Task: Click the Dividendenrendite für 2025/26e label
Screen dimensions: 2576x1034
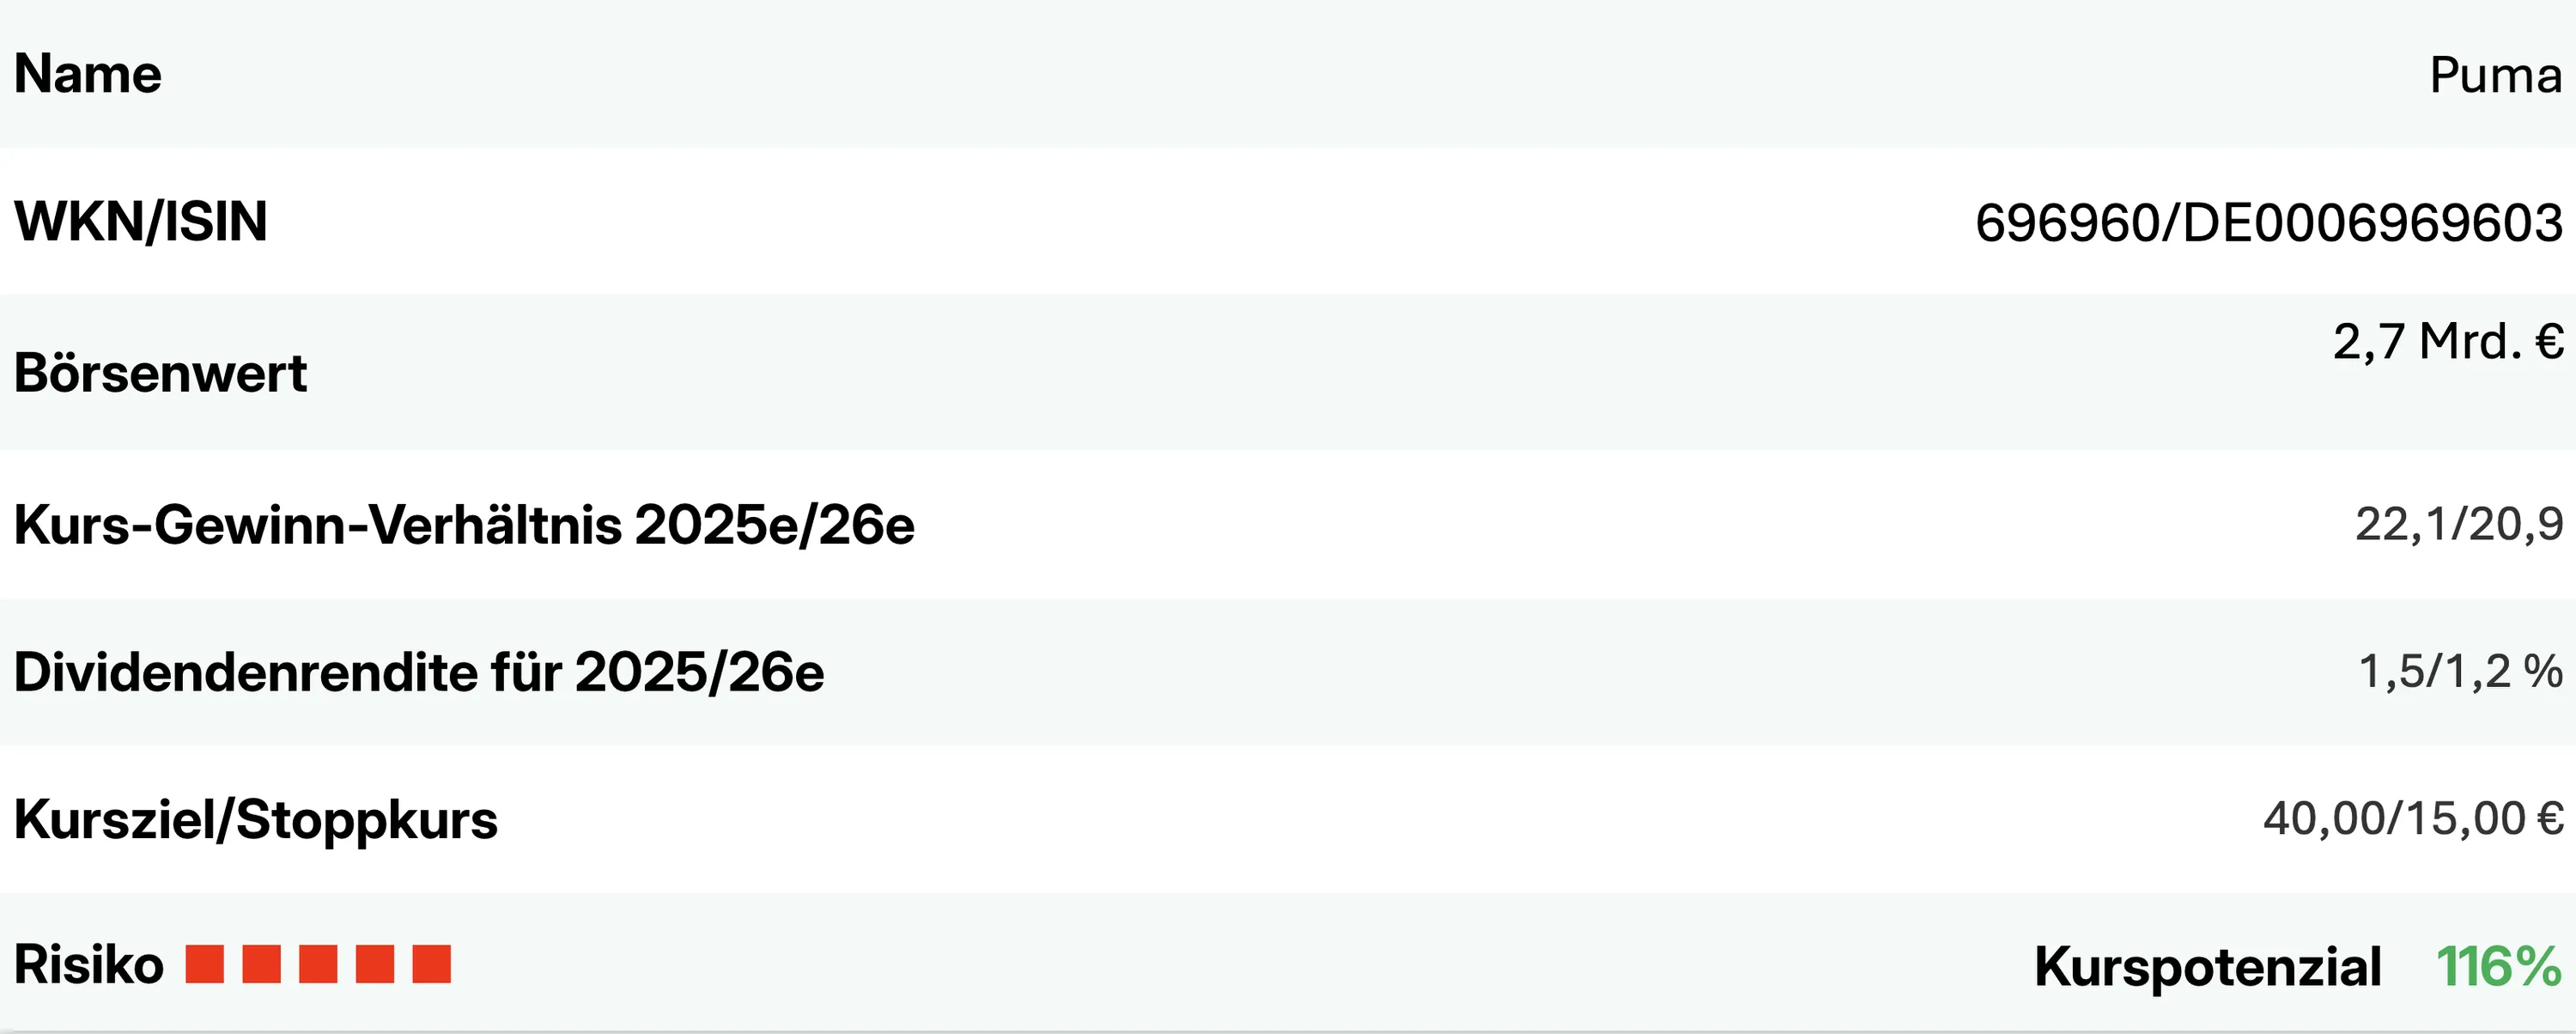Action: [419, 672]
